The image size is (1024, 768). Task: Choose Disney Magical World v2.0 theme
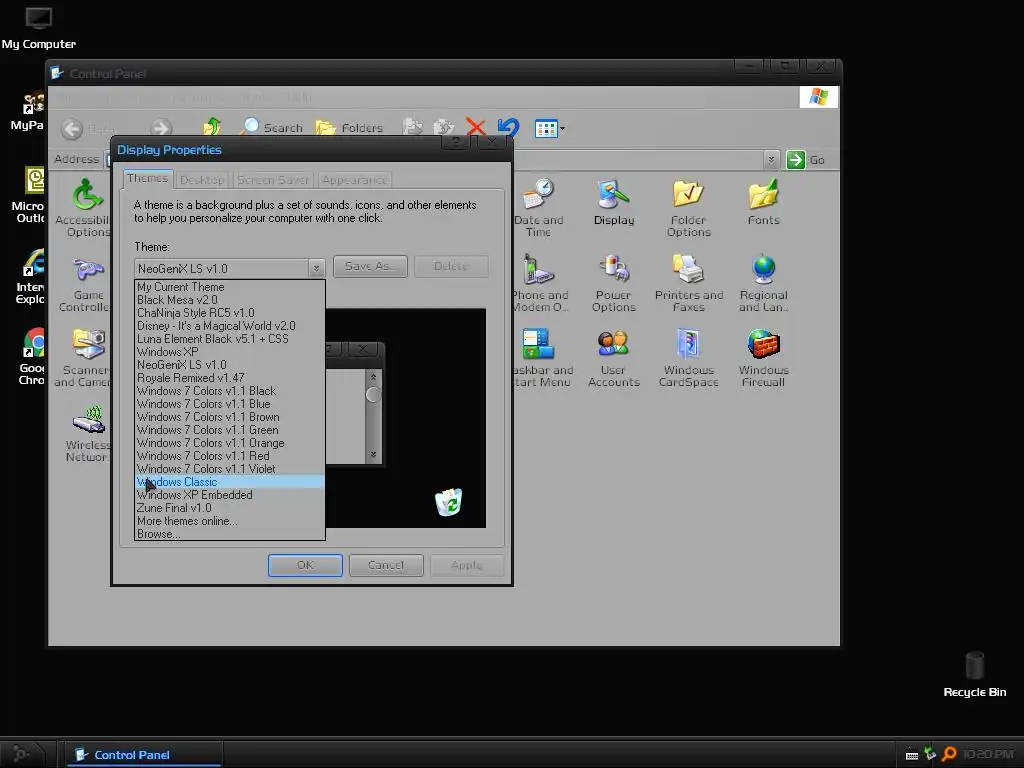point(229,326)
